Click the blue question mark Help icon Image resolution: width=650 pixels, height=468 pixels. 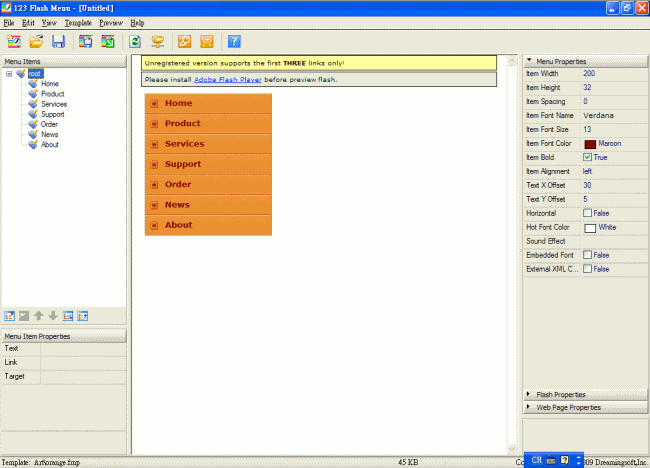coord(234,41)
